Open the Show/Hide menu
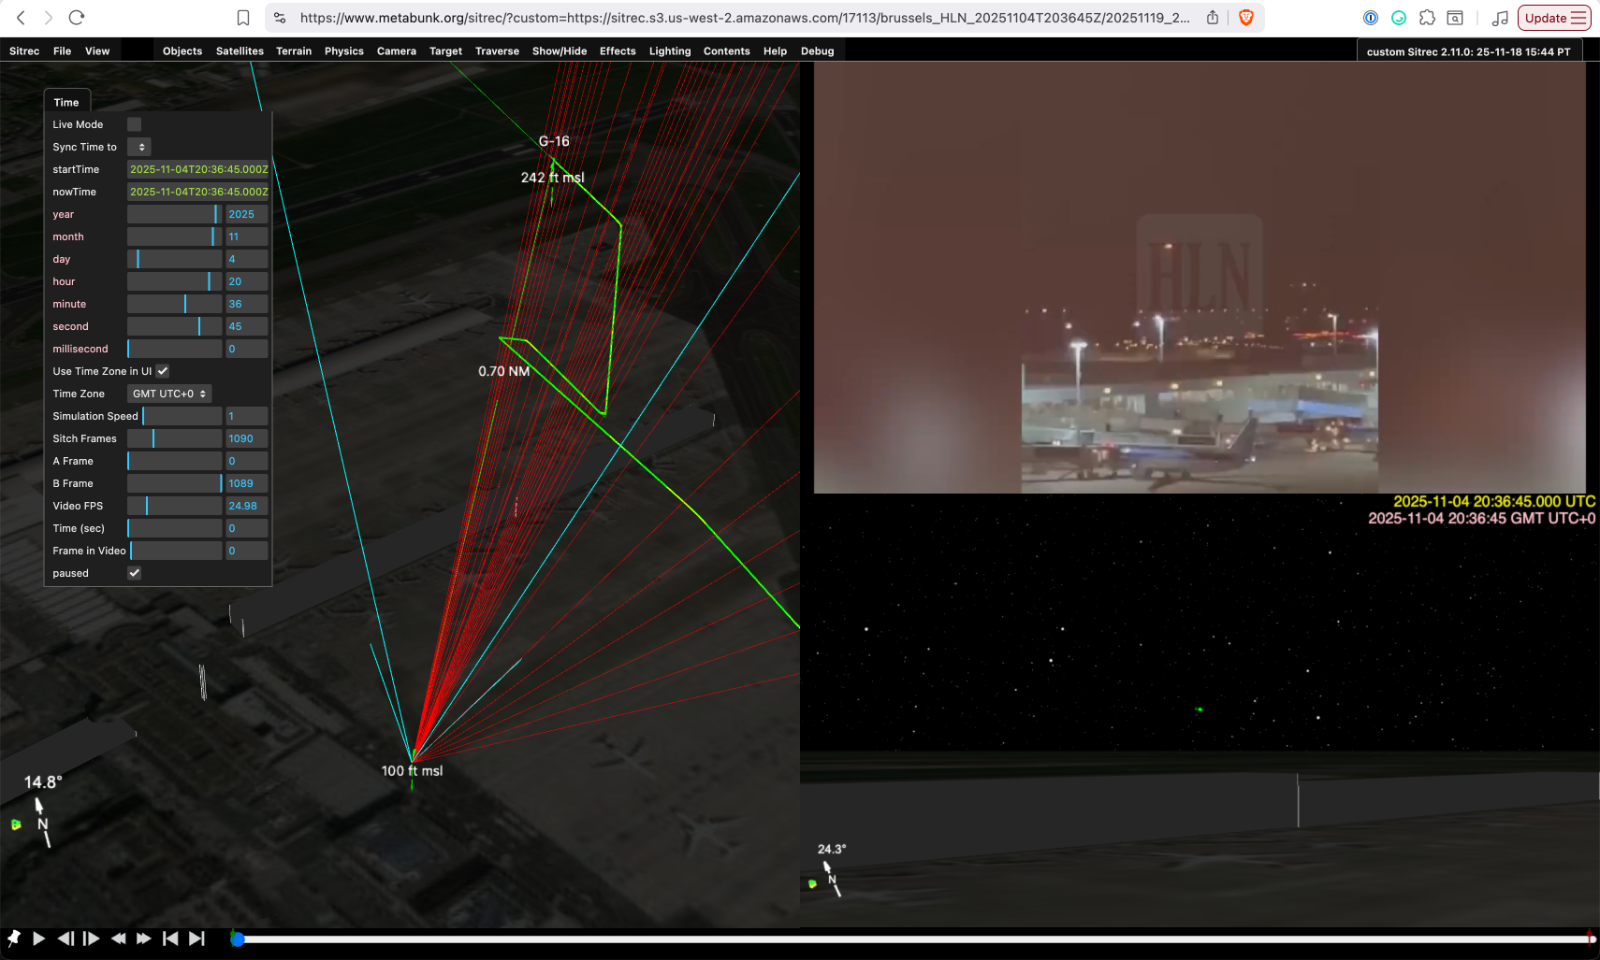Viewport: 1600px width, 960px height. pyautogui.click(x=559, y=51)
